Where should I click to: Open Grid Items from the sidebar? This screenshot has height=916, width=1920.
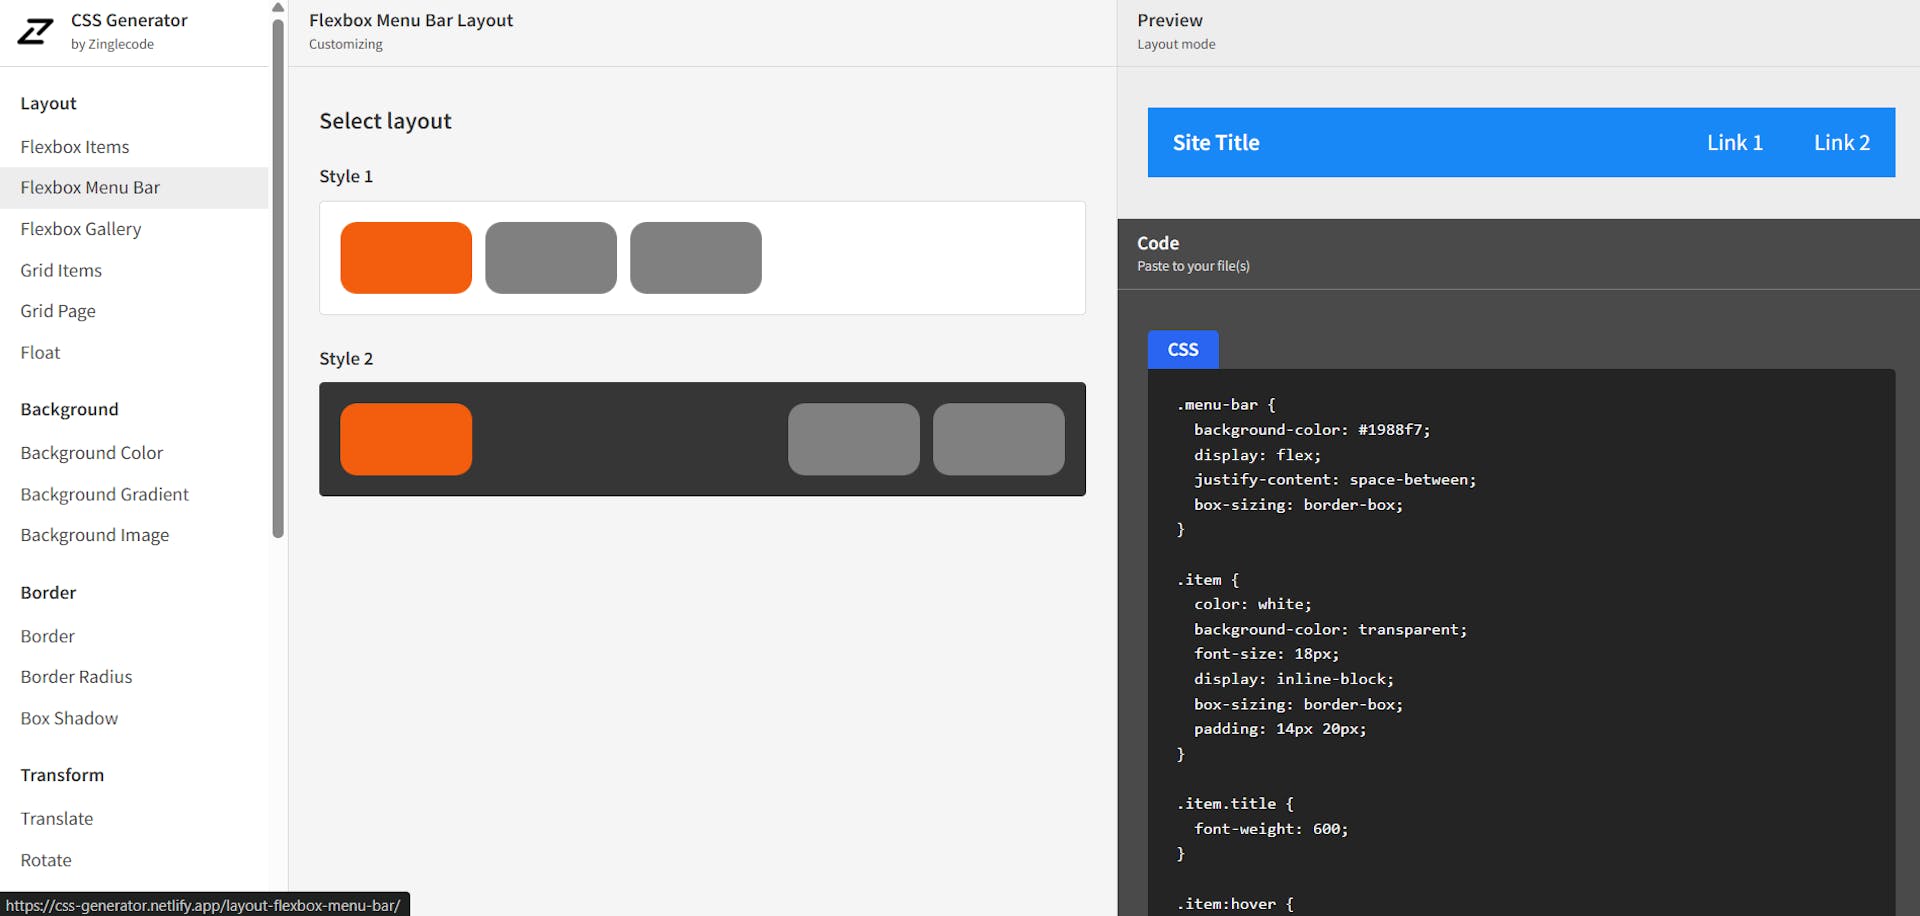(x=61, y=270)
